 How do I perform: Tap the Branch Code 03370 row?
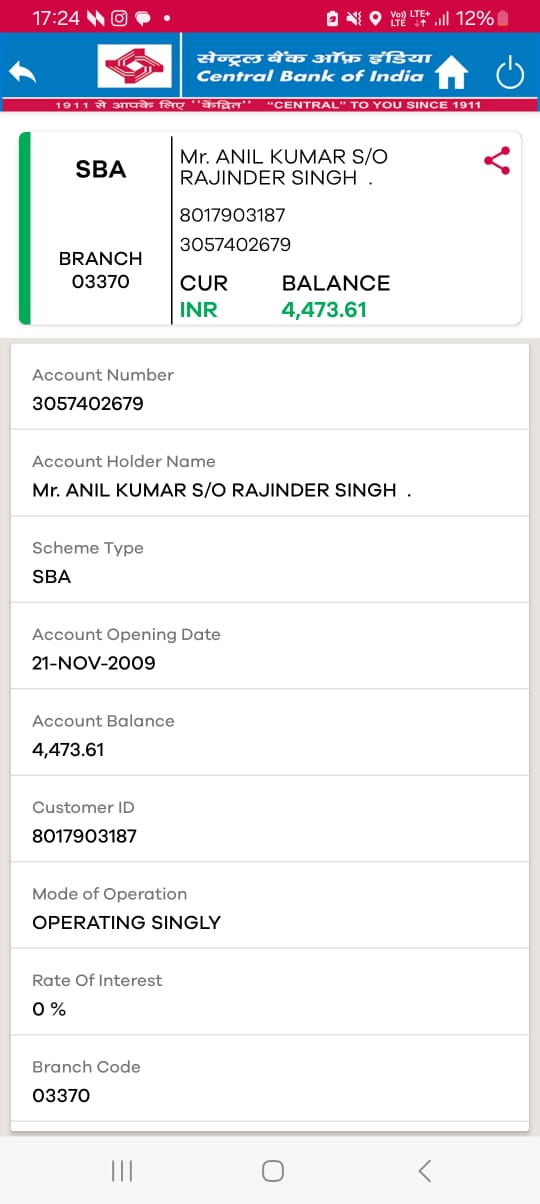tap(270, 1079)
